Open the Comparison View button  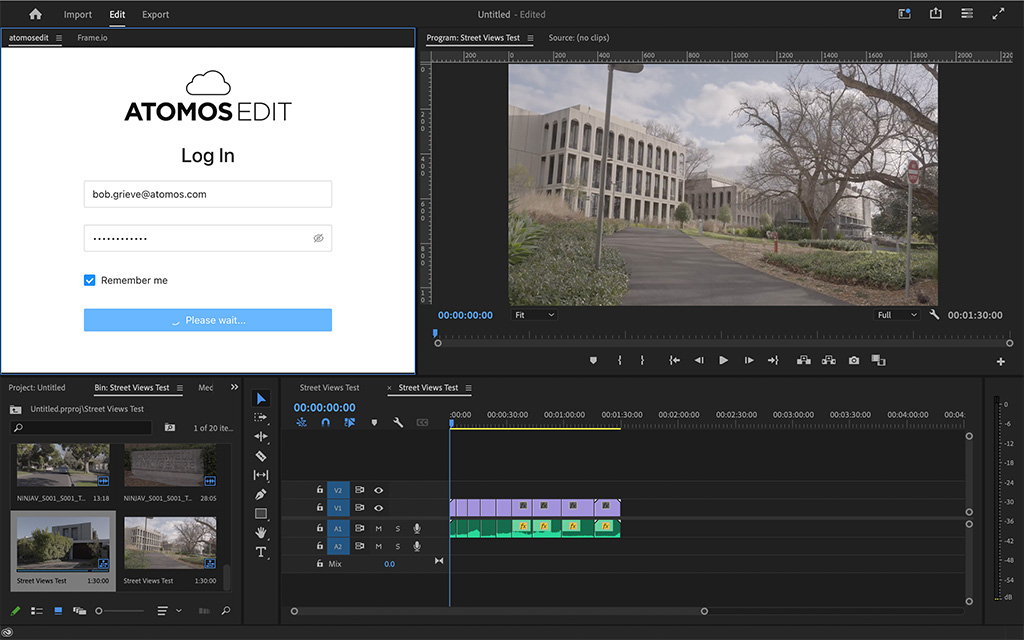(x=878, y=360)
